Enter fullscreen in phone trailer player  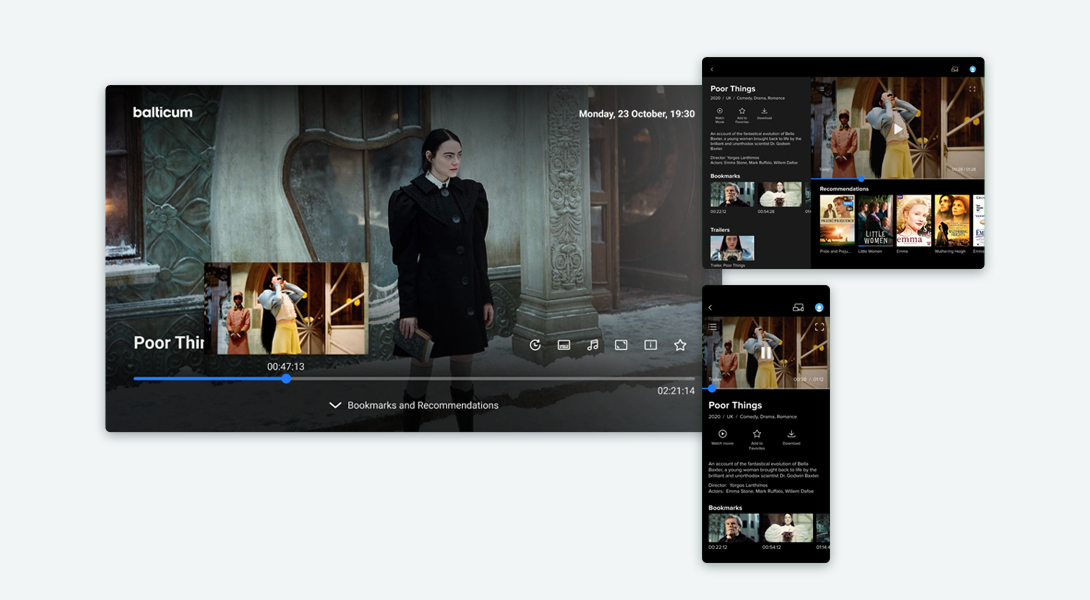(819, 327)
